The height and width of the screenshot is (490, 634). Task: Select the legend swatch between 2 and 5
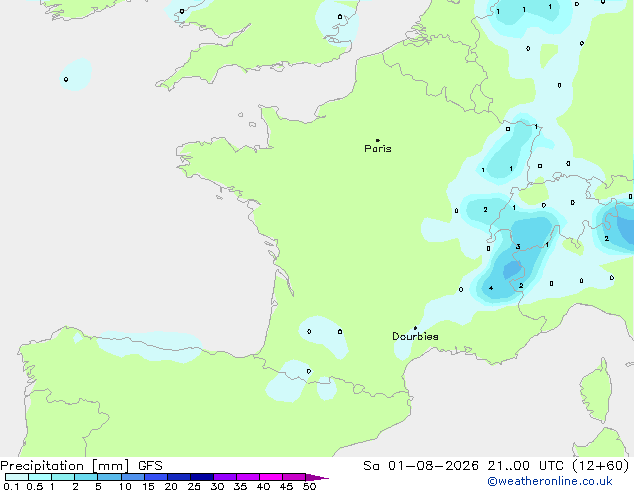86,477
